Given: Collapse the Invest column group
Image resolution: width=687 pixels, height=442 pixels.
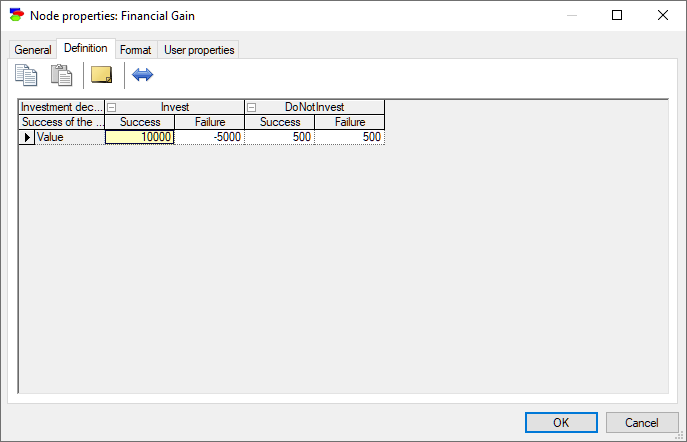Looking at the screenshot, I should 112,107.
